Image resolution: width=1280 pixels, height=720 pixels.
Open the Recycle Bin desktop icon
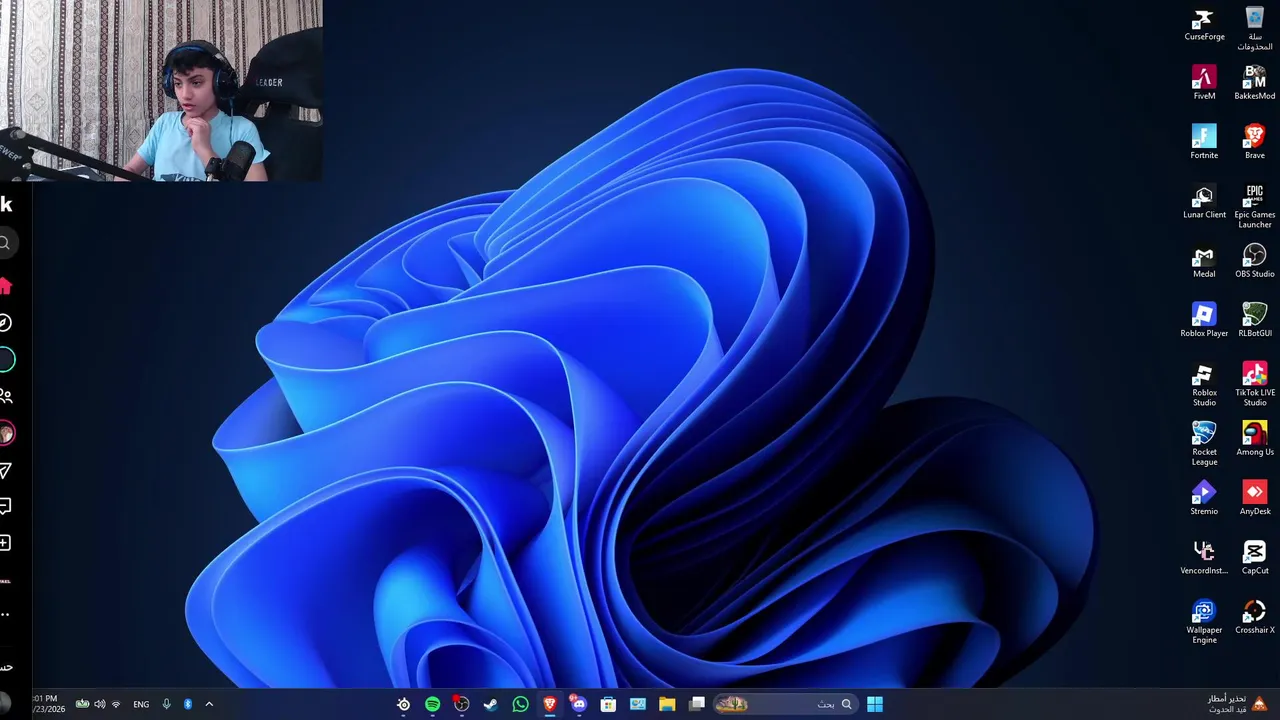pos(1254,29)
